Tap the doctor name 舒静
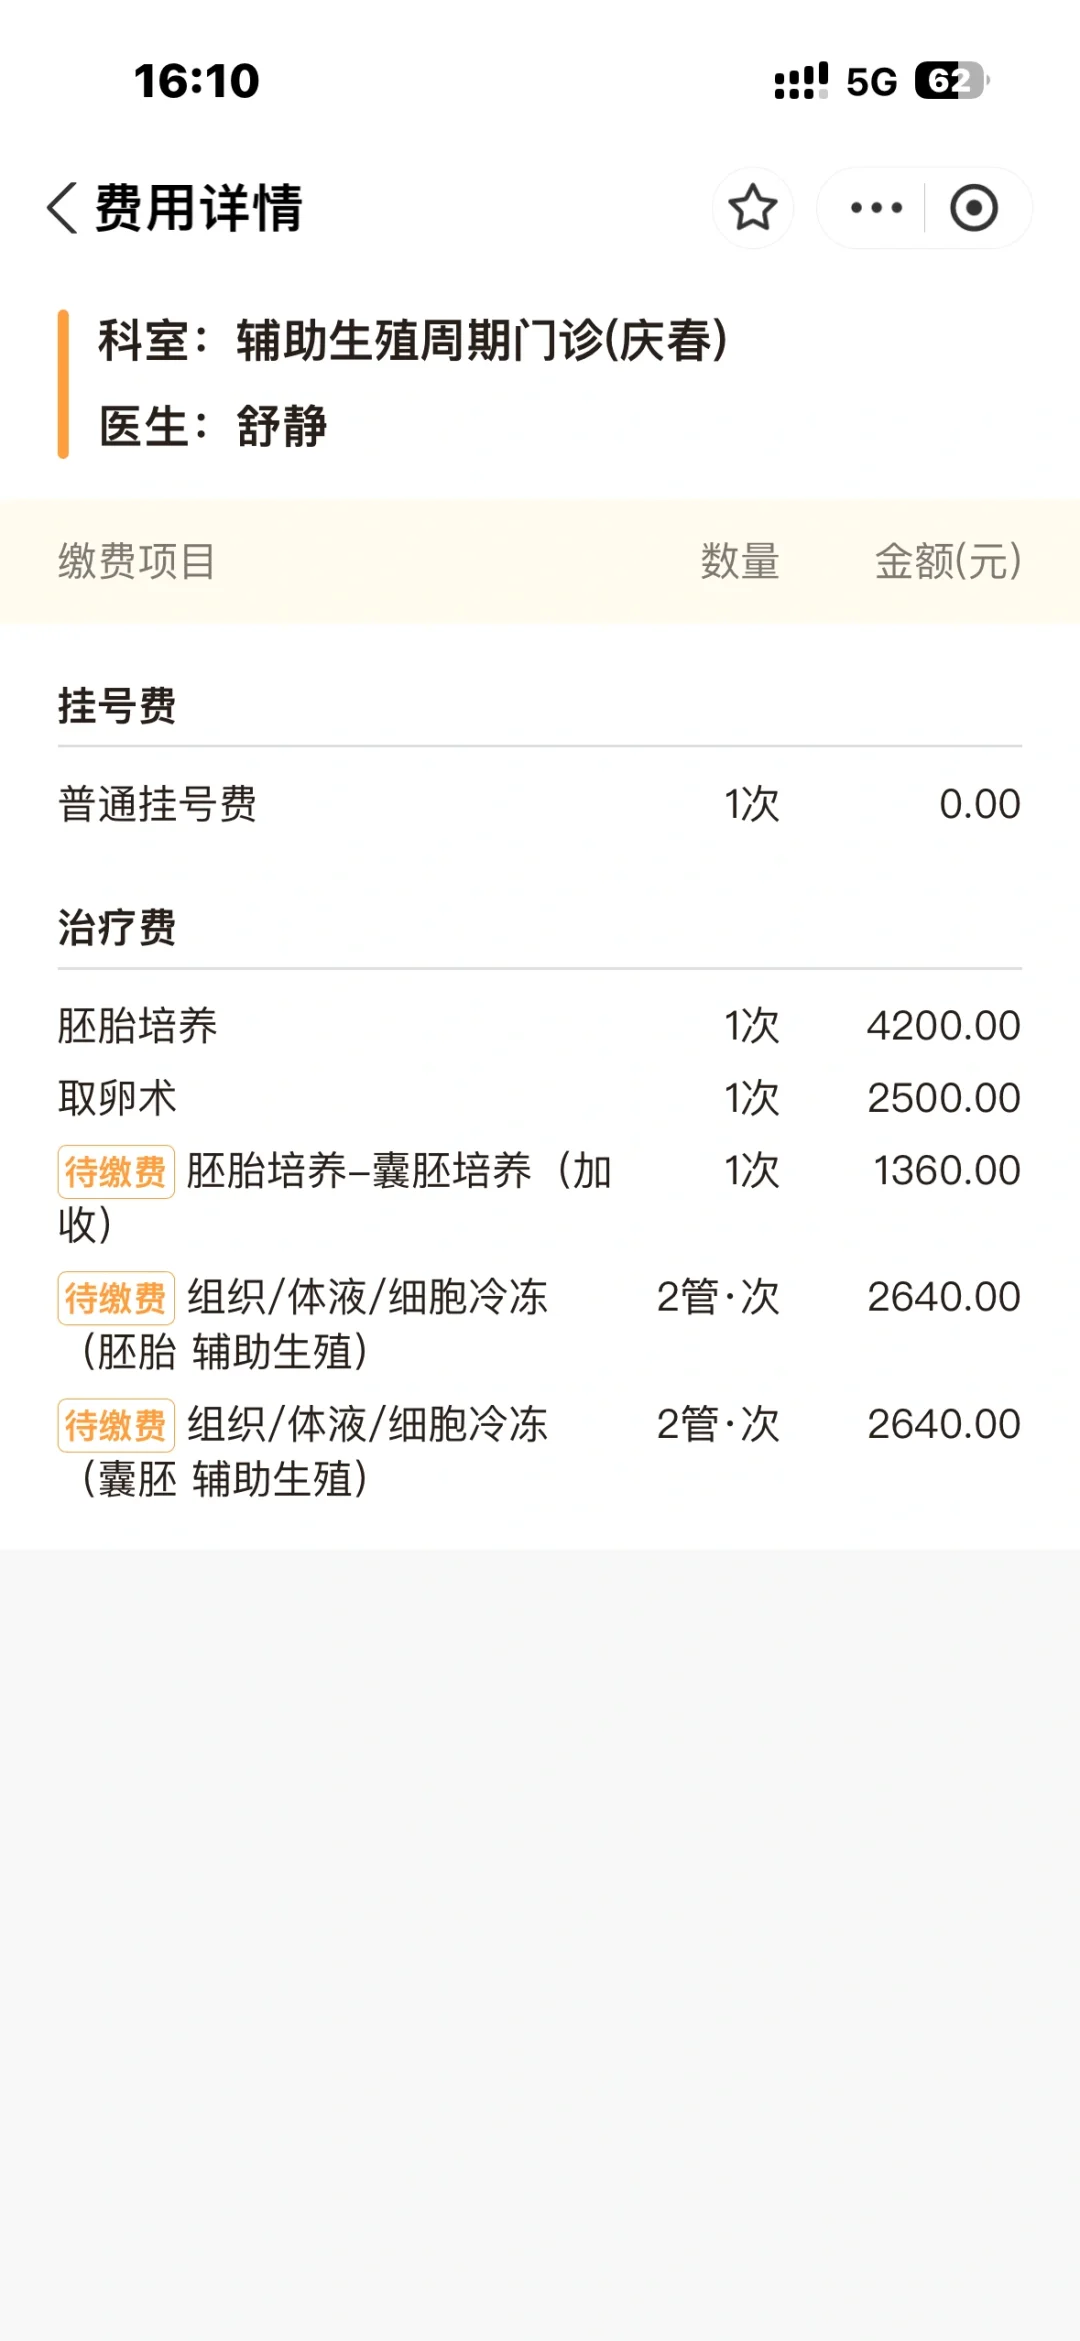This screenshot has width=1080, height=2341. click(282, 427)
